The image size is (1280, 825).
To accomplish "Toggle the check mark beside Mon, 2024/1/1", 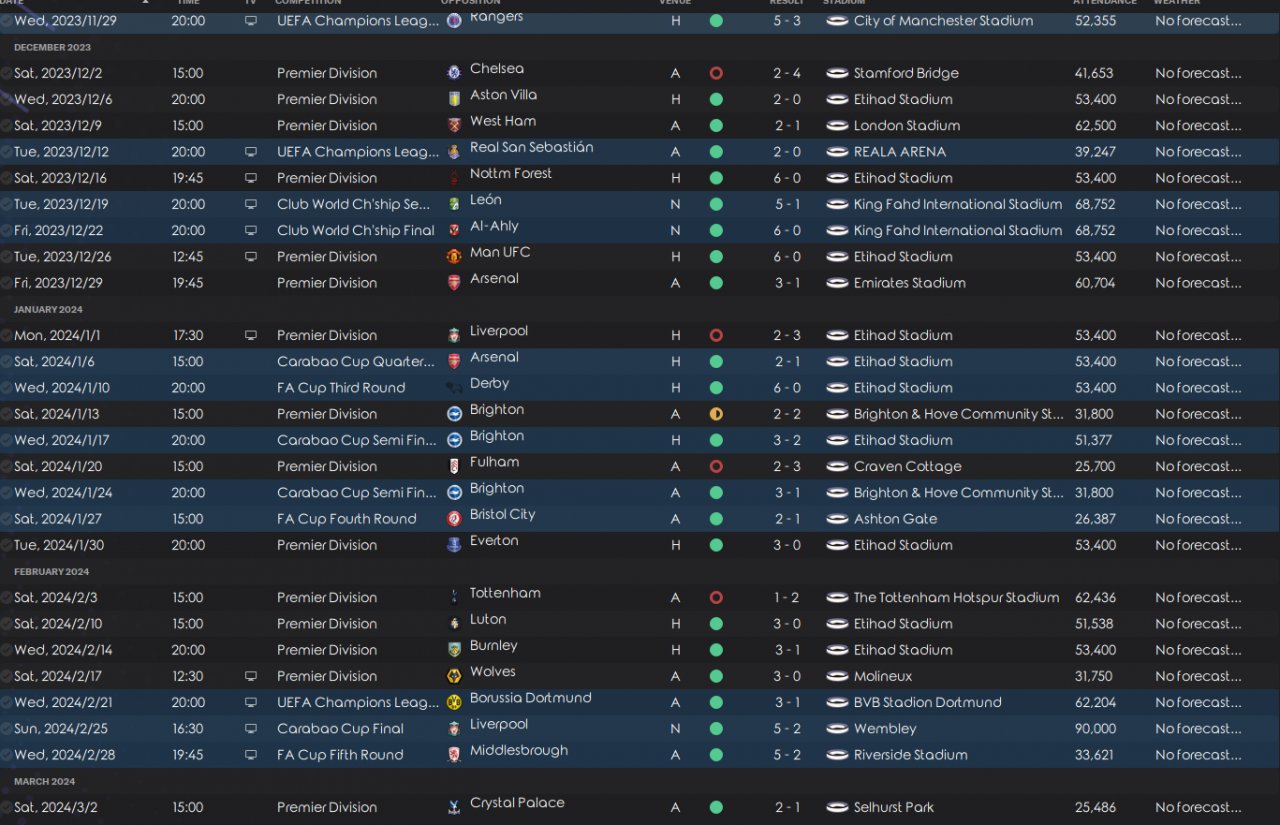I will point(7,335).
